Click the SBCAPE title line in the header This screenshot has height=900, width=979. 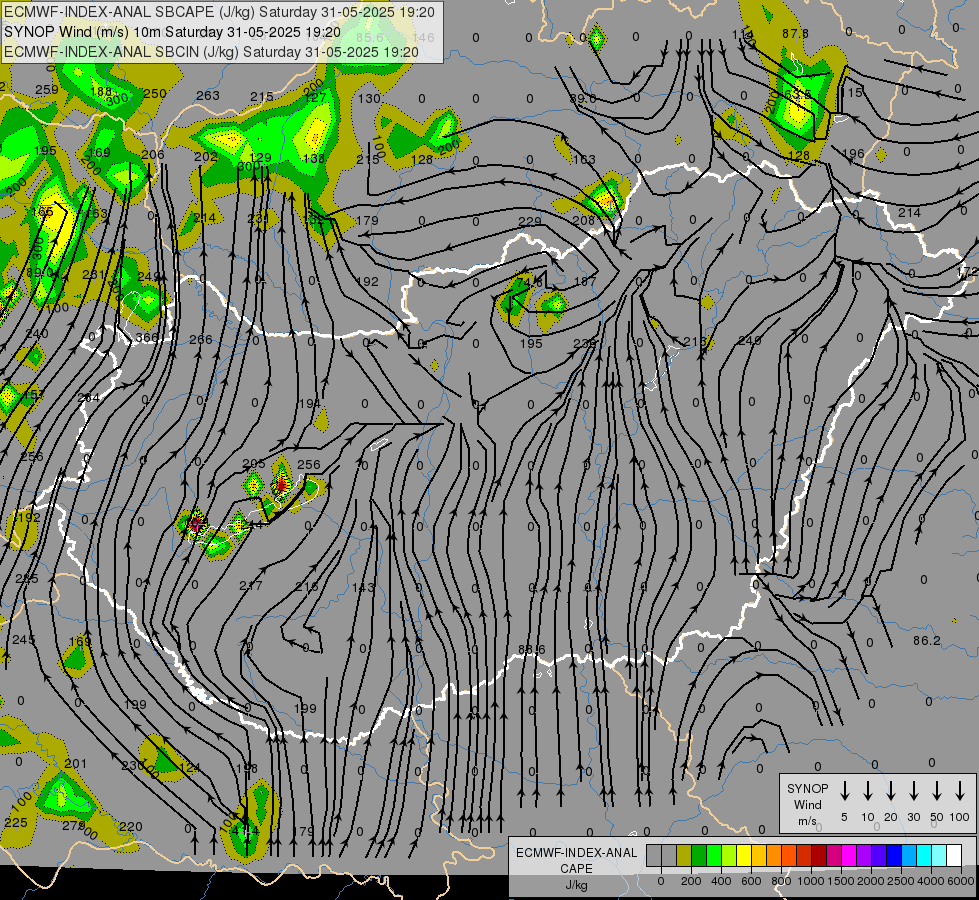pos(219,12)
